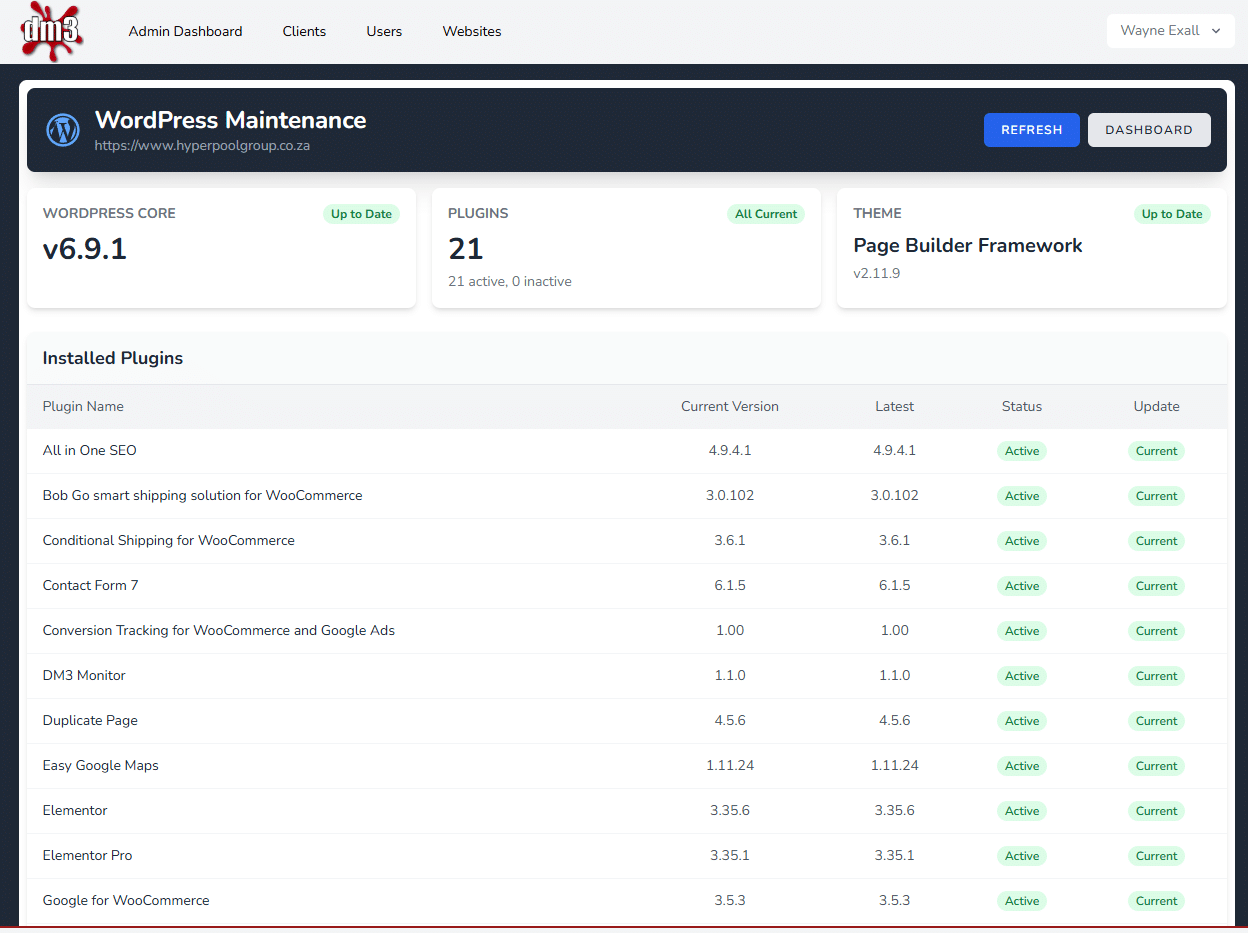This screenshot has height=933, width=1248.
Task: Click the Update column header
Action: click(x=1156, y=406)
